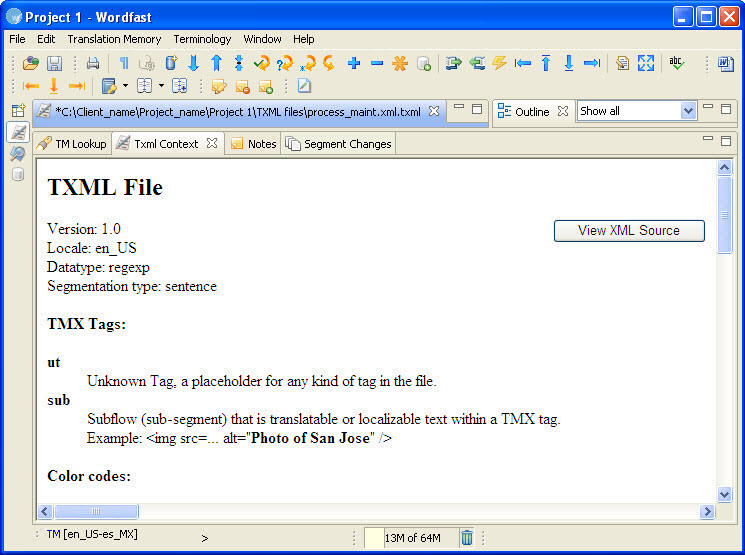Click the yellow lightning bolt icon
745x555 pixels.
tap(499, 63)
